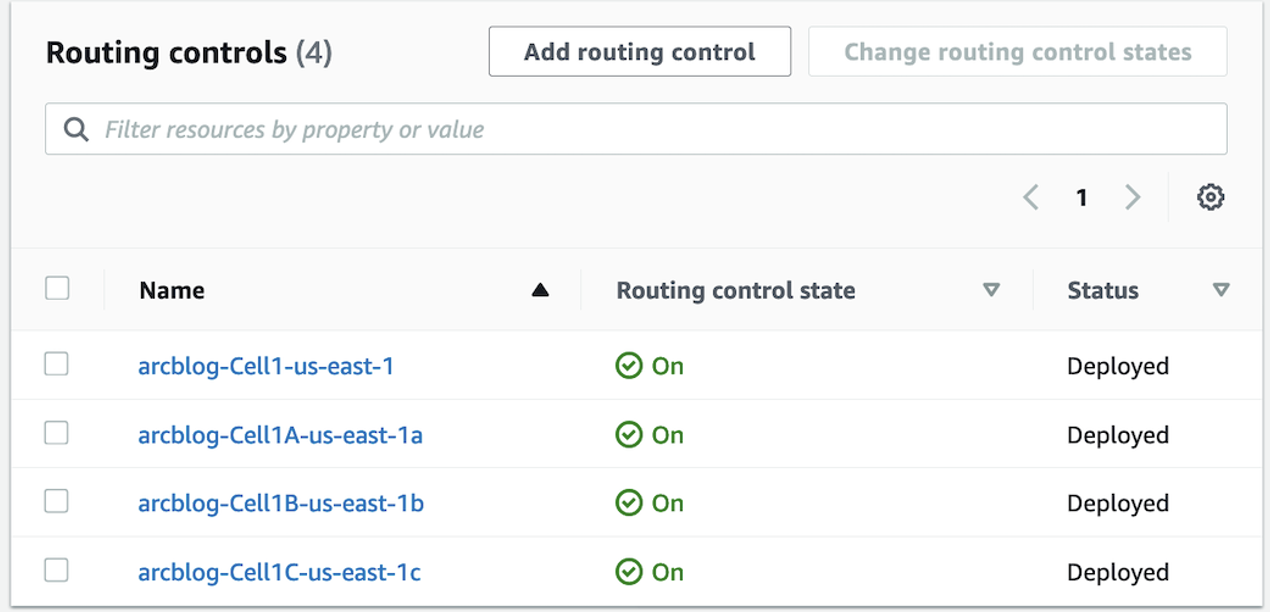Click On status icon for arcblog-Cell1B-us-east-1b
The height and width of the screenshot is (612, 1270).
point(629,503)
